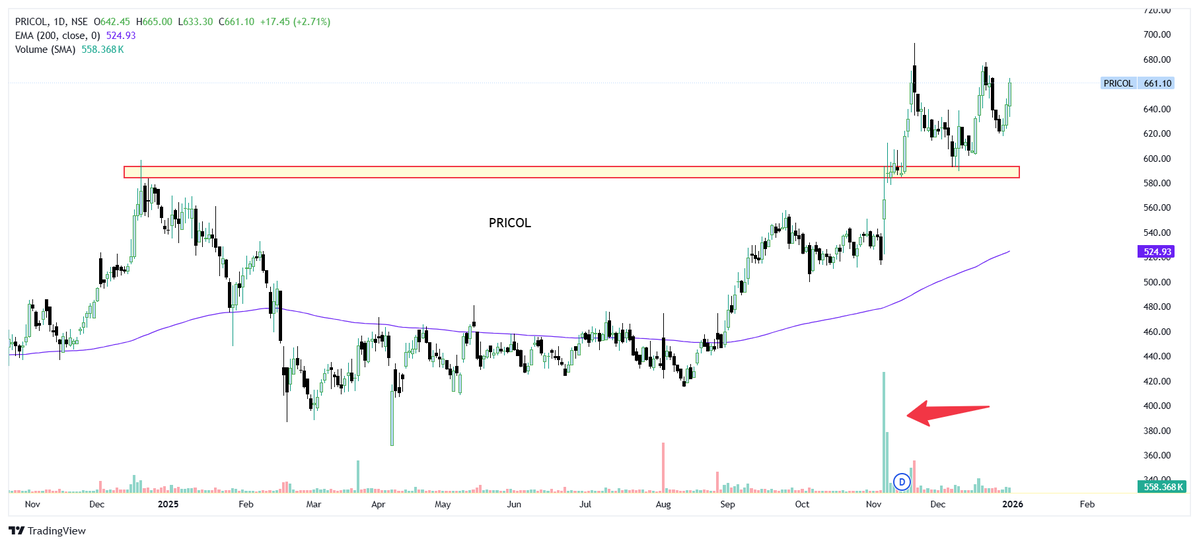Image resolution: width=1199 pixels, height=545 pixels.
Task: Click the 'Aug' label on the time axis
Action: (x=663, y=504)
